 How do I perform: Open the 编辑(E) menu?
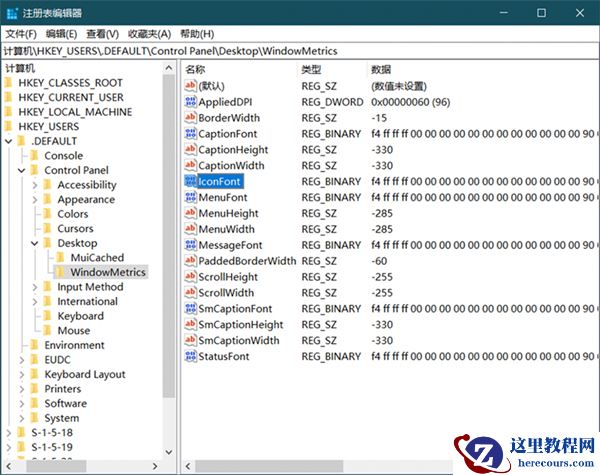(x=61, y=34)
